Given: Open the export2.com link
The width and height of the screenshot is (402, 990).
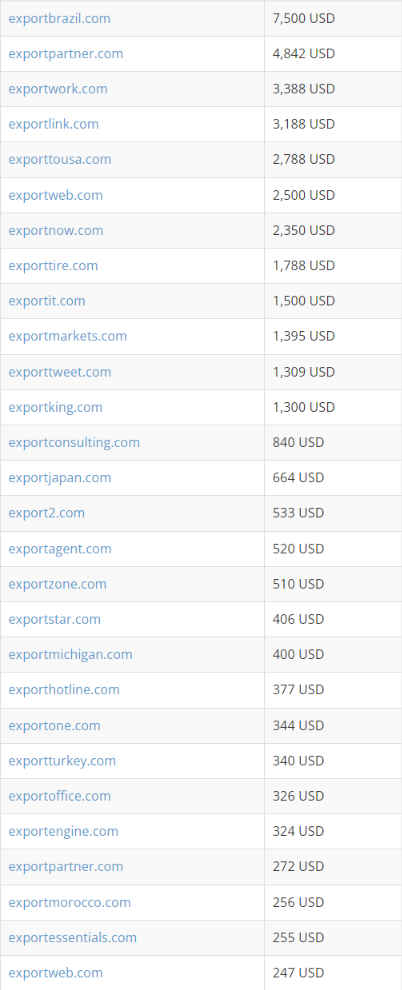Looking at the screenshot, I should [47, 513].
